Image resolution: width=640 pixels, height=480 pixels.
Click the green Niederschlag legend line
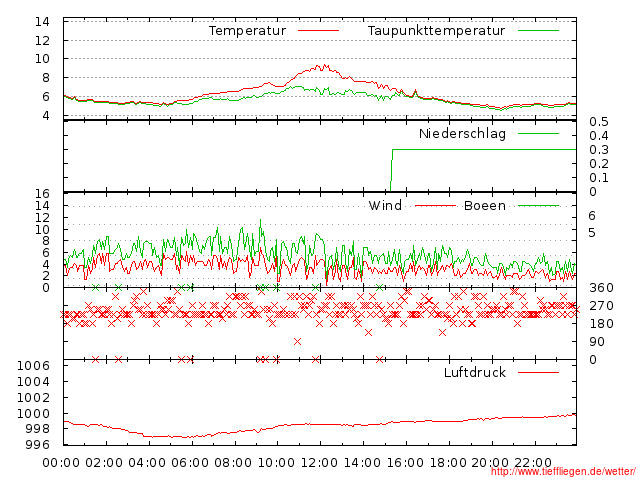tap(538, 133)
